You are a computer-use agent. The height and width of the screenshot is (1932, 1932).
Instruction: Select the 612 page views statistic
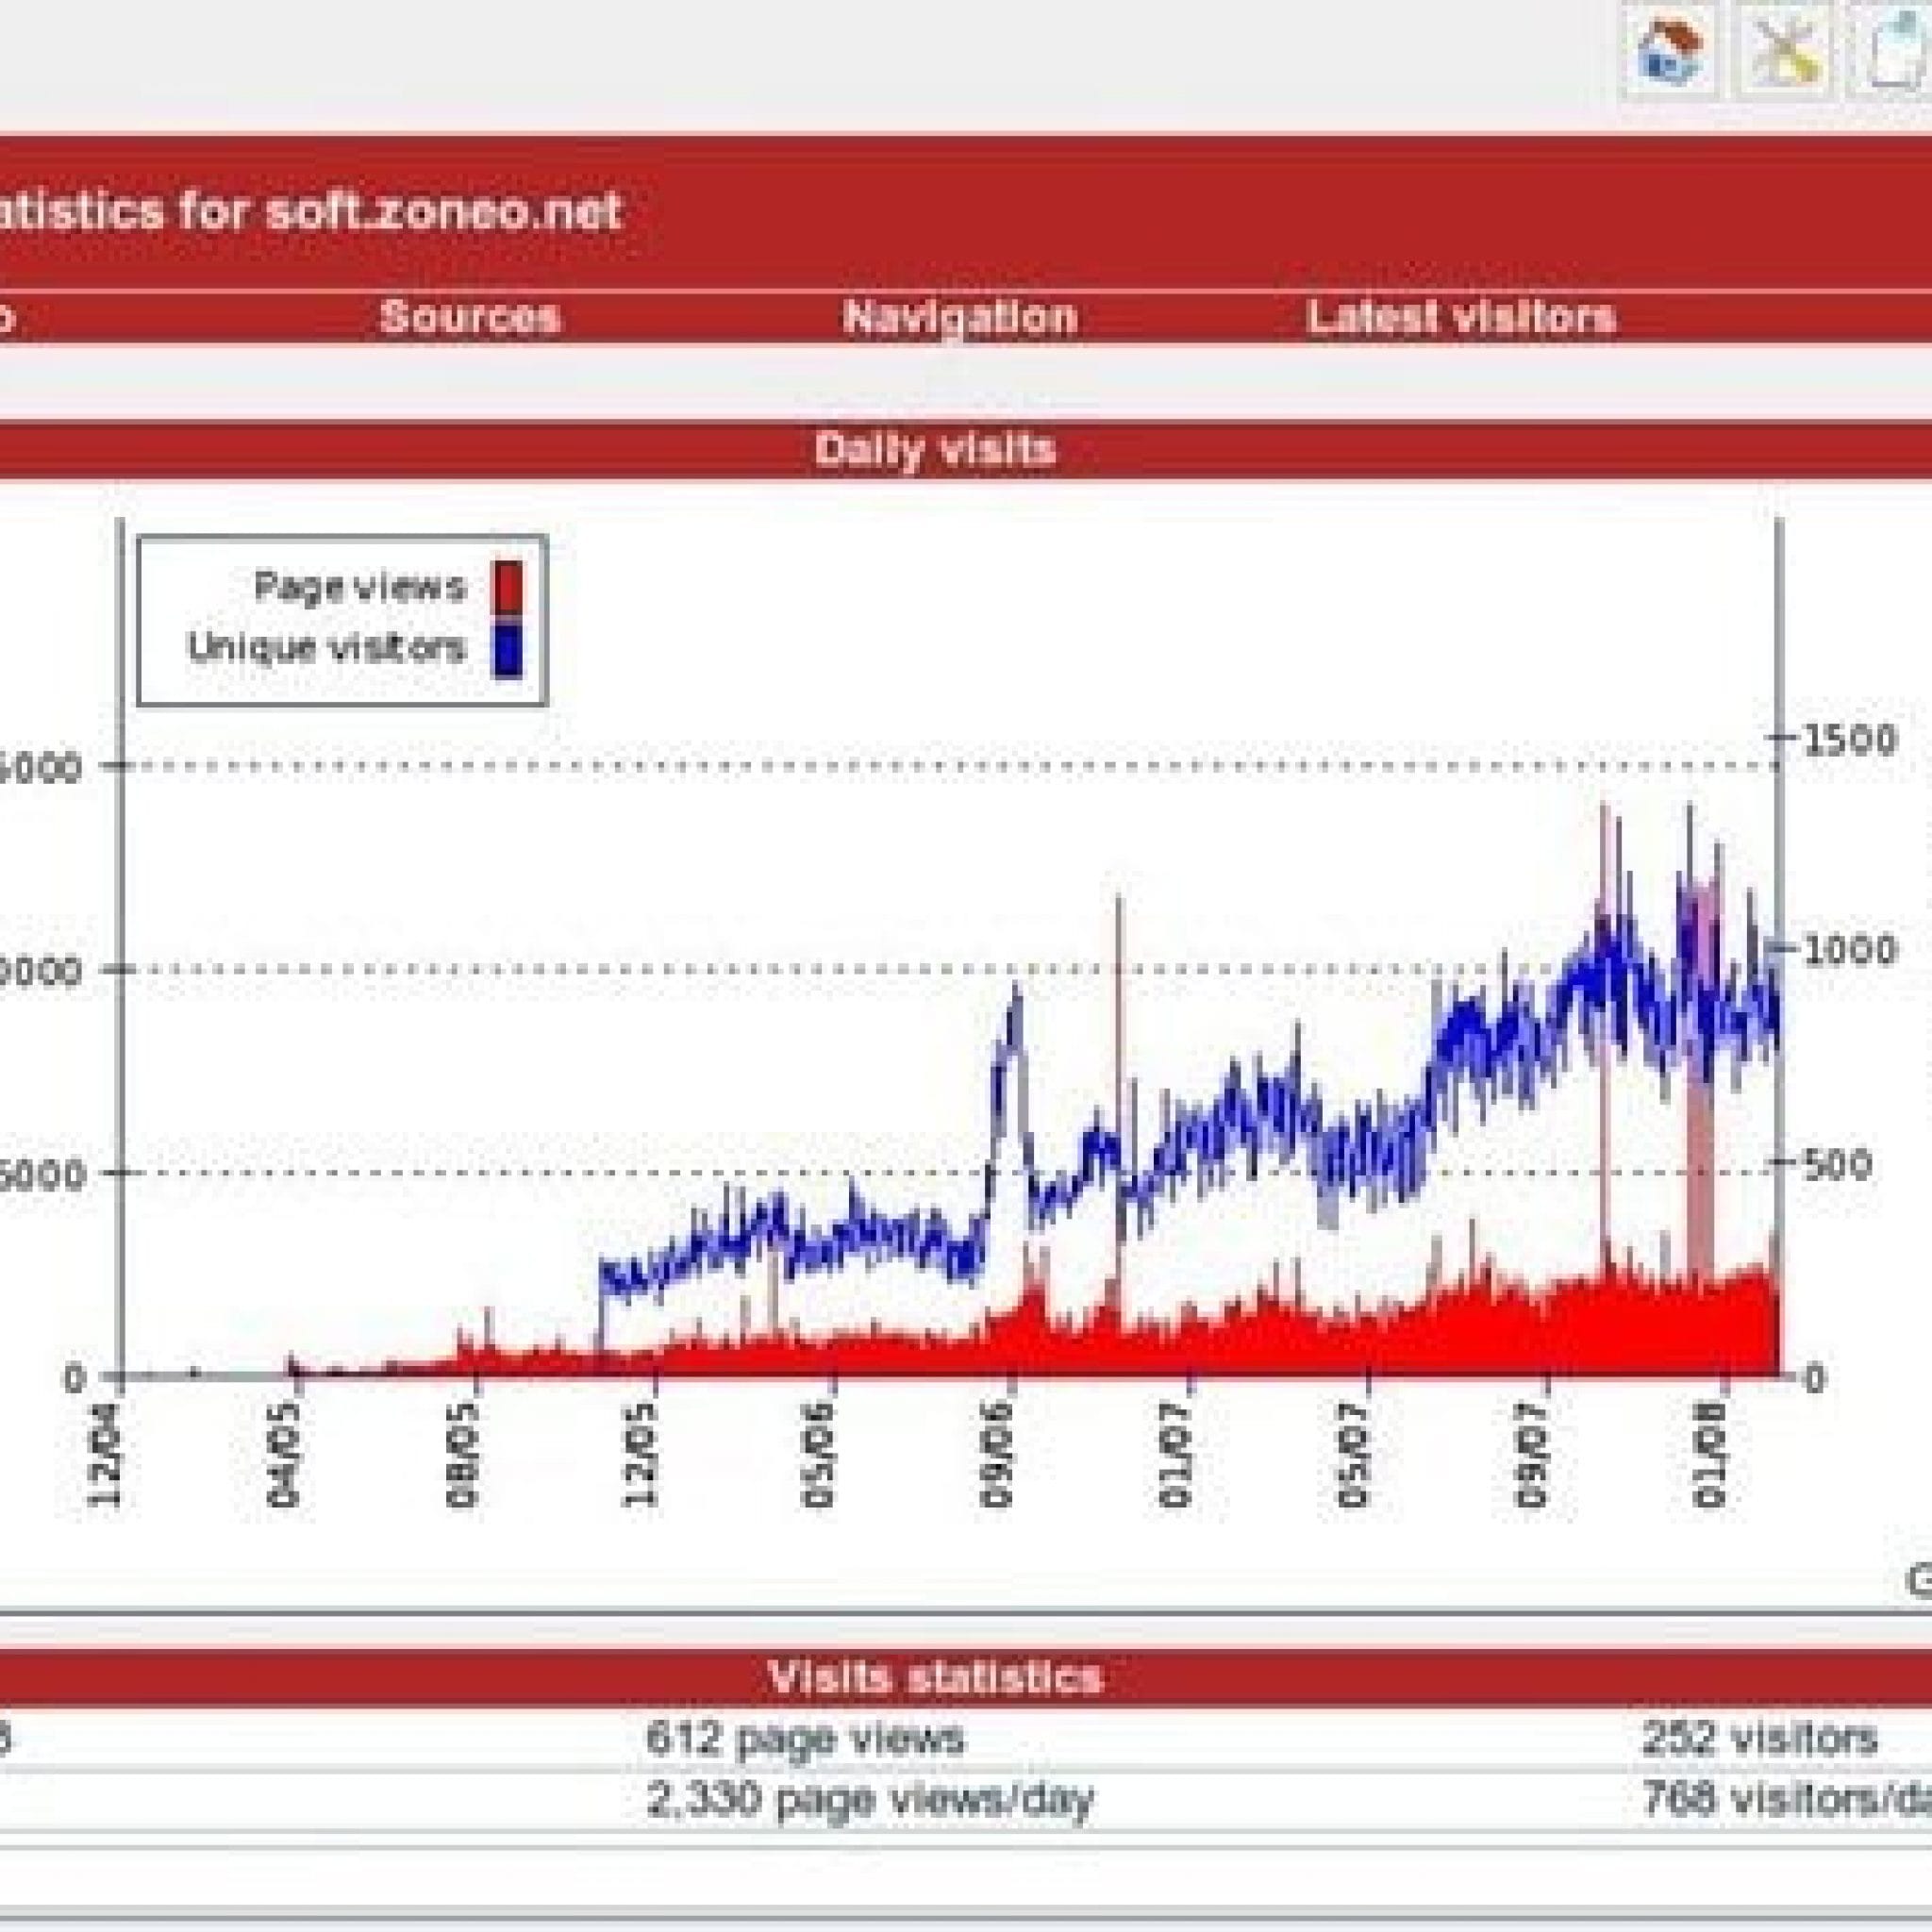pyautogui.click(x=805, y=1738)
